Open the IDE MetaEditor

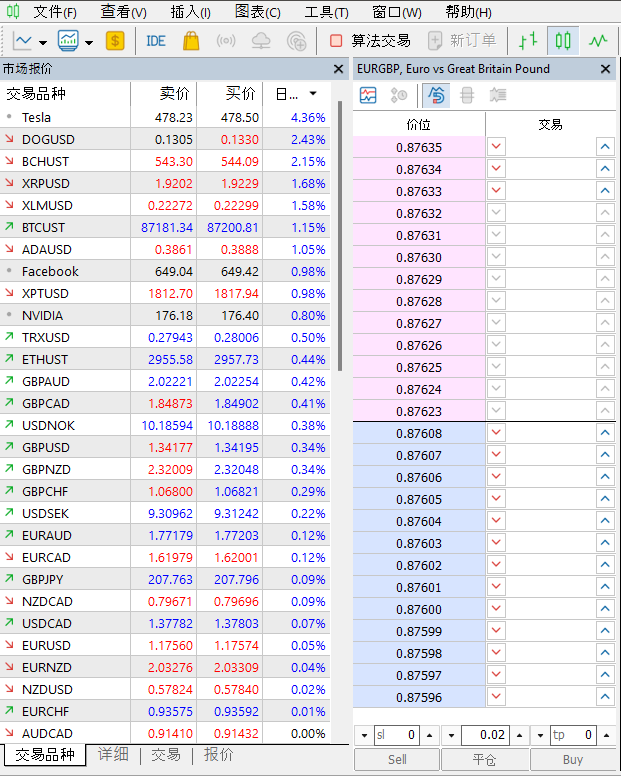[156, 41]
